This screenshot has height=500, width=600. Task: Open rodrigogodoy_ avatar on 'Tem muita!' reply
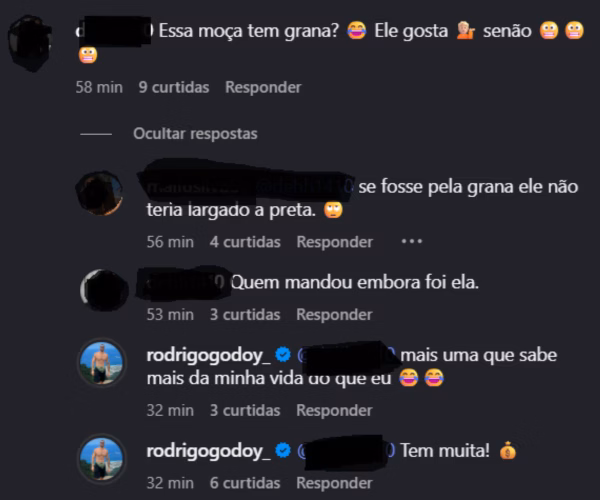[101, 458]
